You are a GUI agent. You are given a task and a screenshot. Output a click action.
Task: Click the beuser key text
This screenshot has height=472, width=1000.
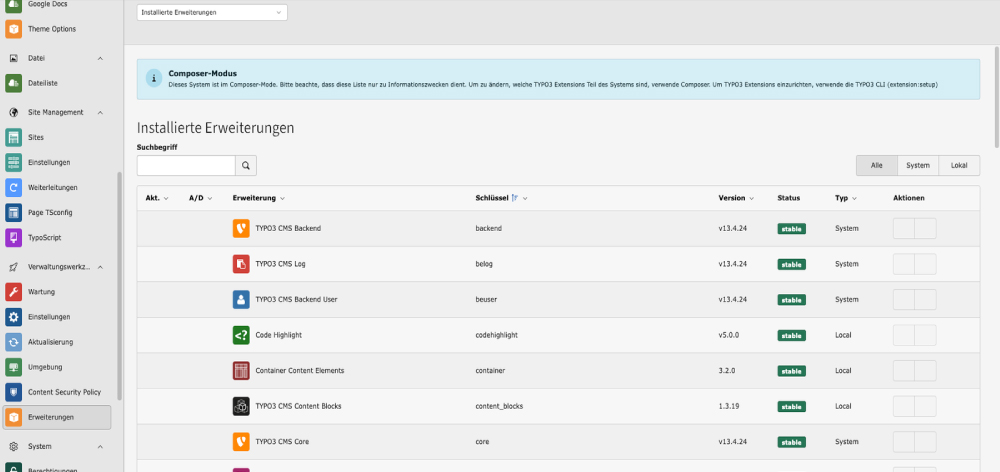click(486, 299)
